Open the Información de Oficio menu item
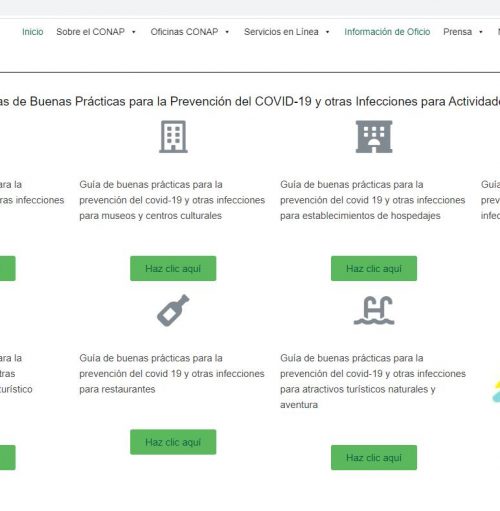Screen dimensions: 500x511 tap(387, 32)
